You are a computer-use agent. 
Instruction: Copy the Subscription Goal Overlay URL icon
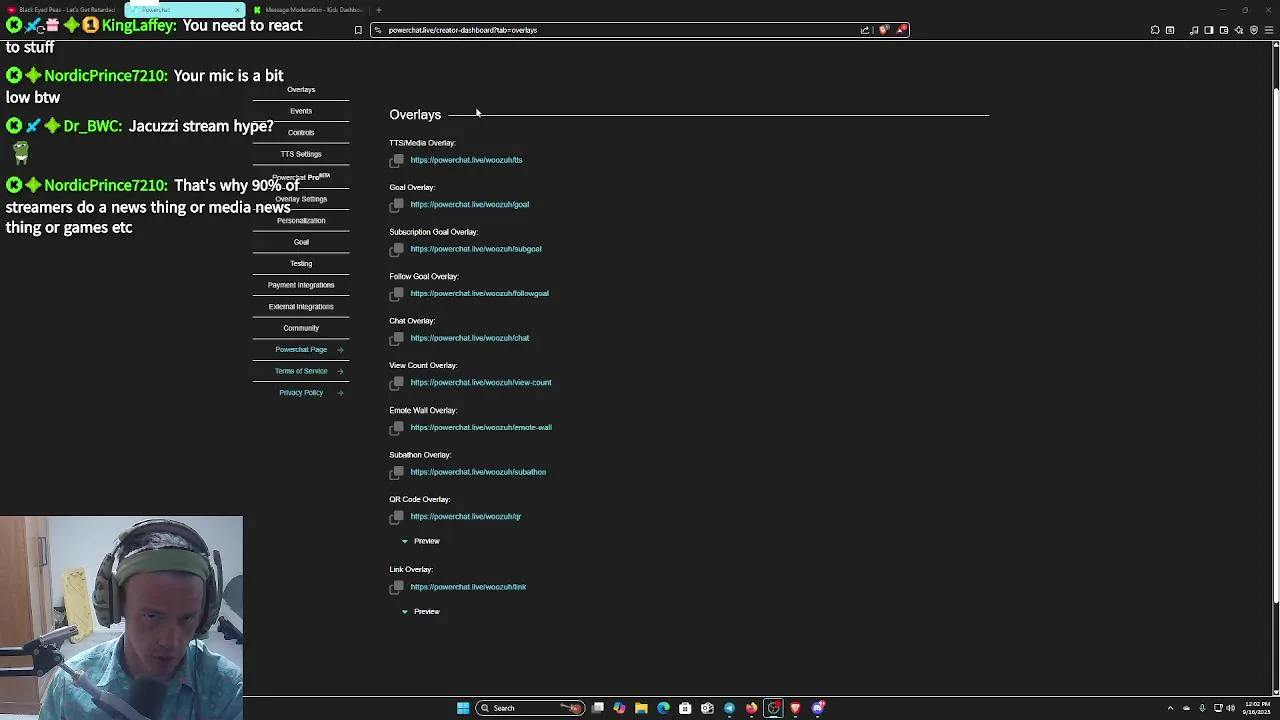397,249
